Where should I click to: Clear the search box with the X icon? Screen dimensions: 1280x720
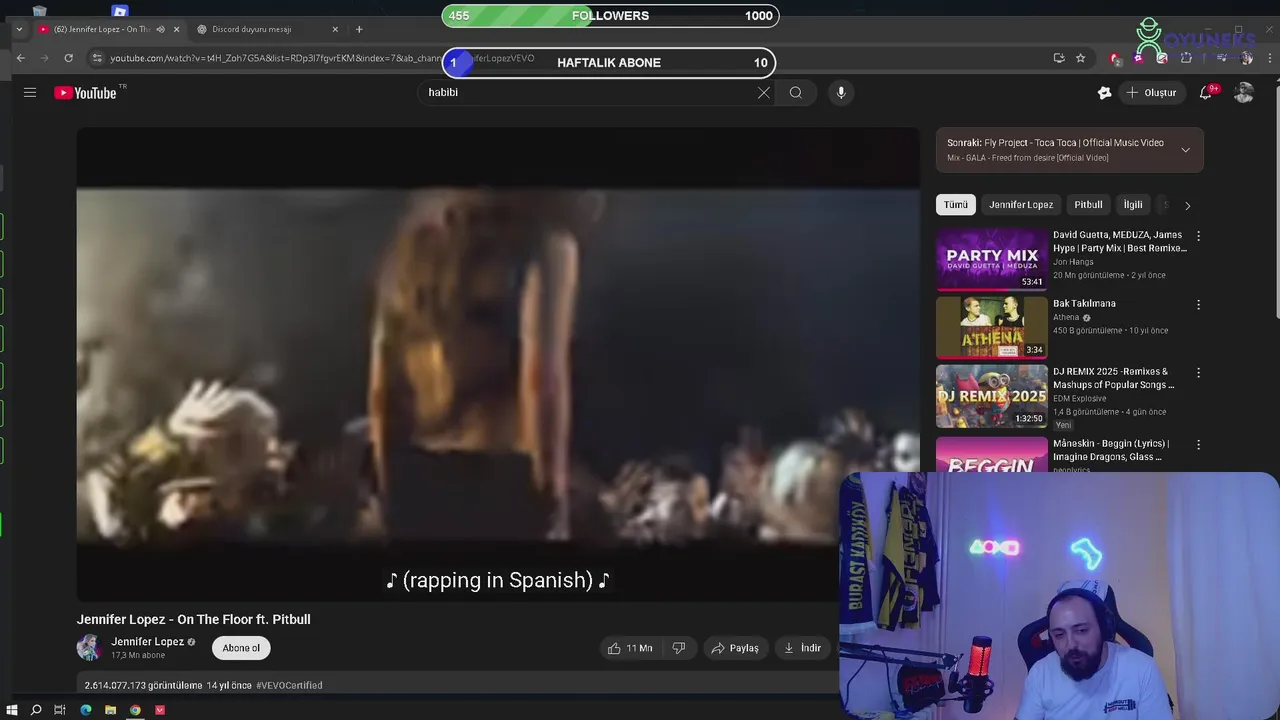point(764,92)
